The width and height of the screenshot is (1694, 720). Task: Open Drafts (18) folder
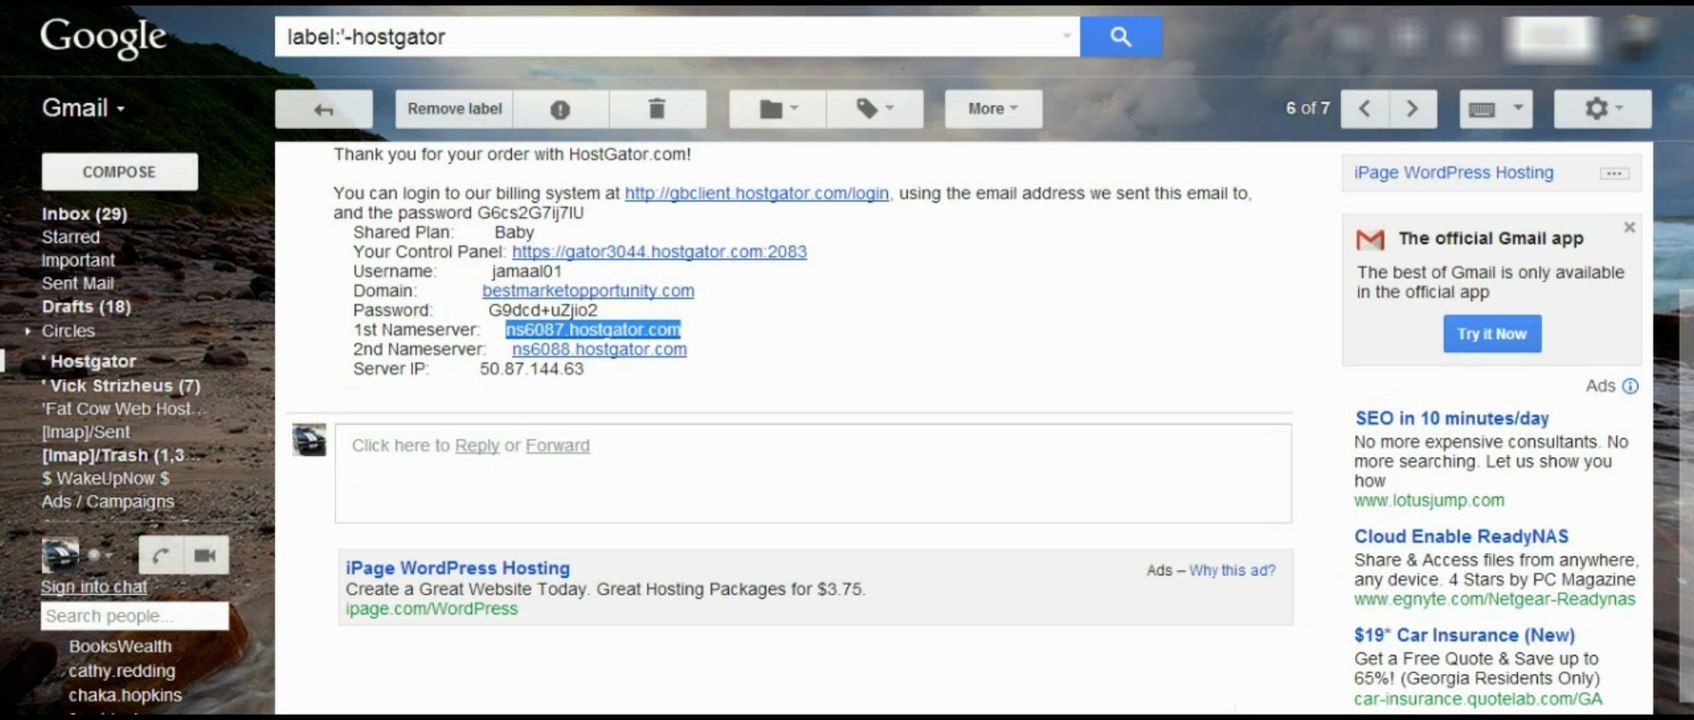click(x=86, y=307)
